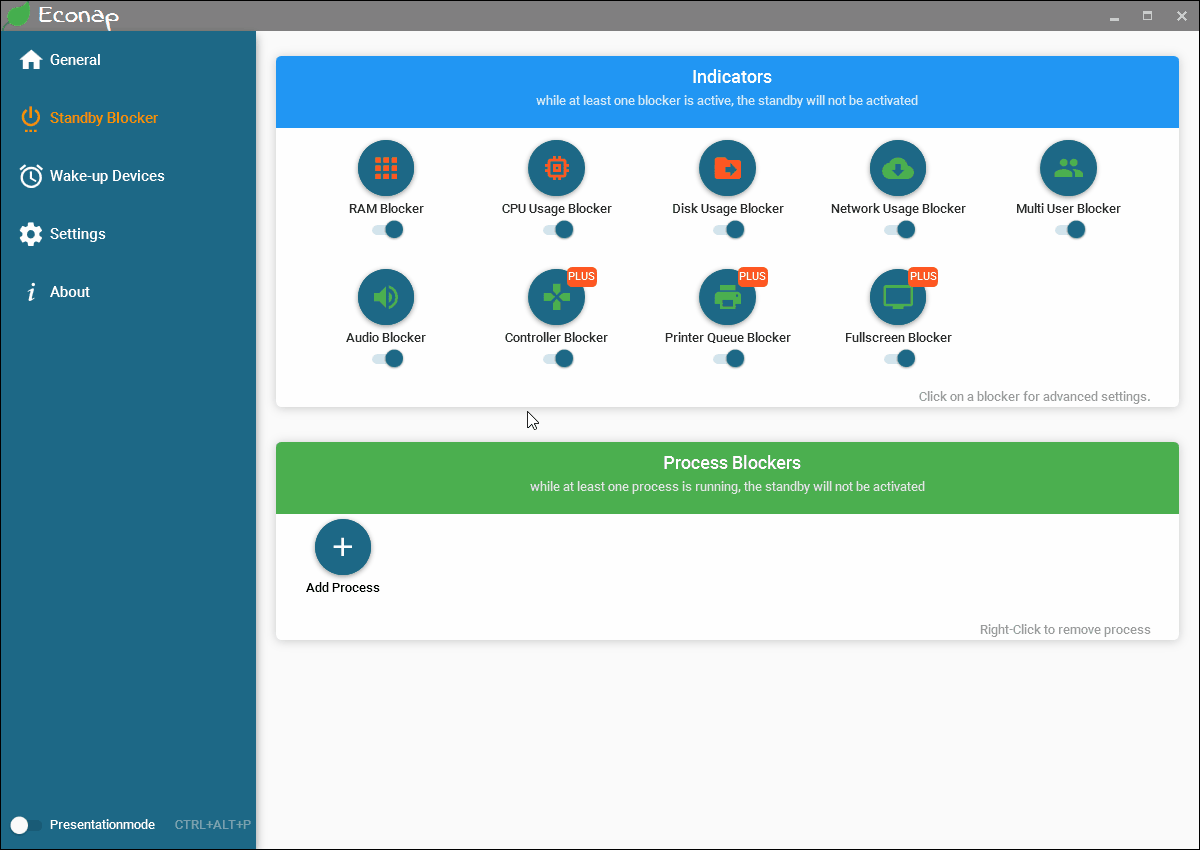Disable the RAM Blocker toggle
The width and height of the screenshot is (1200, 850).
[387, 230]
